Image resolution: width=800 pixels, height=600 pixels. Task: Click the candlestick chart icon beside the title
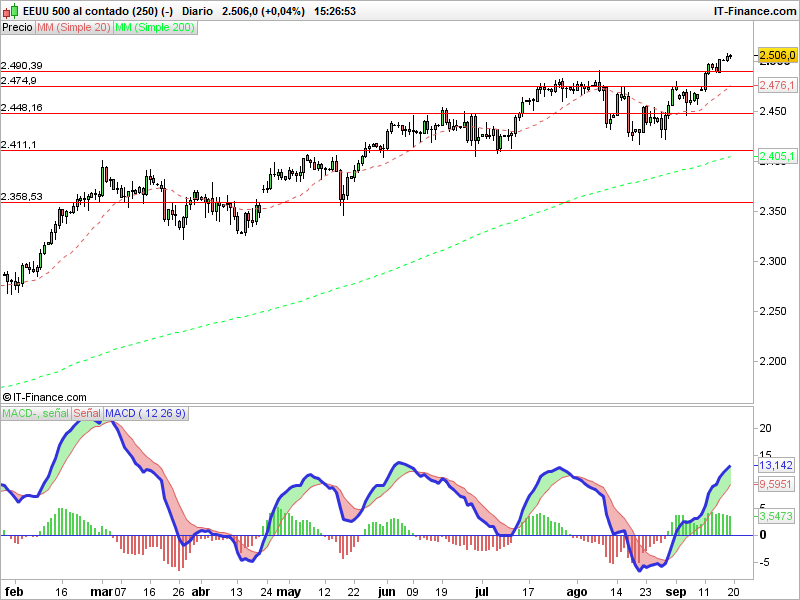pos(11,11)
